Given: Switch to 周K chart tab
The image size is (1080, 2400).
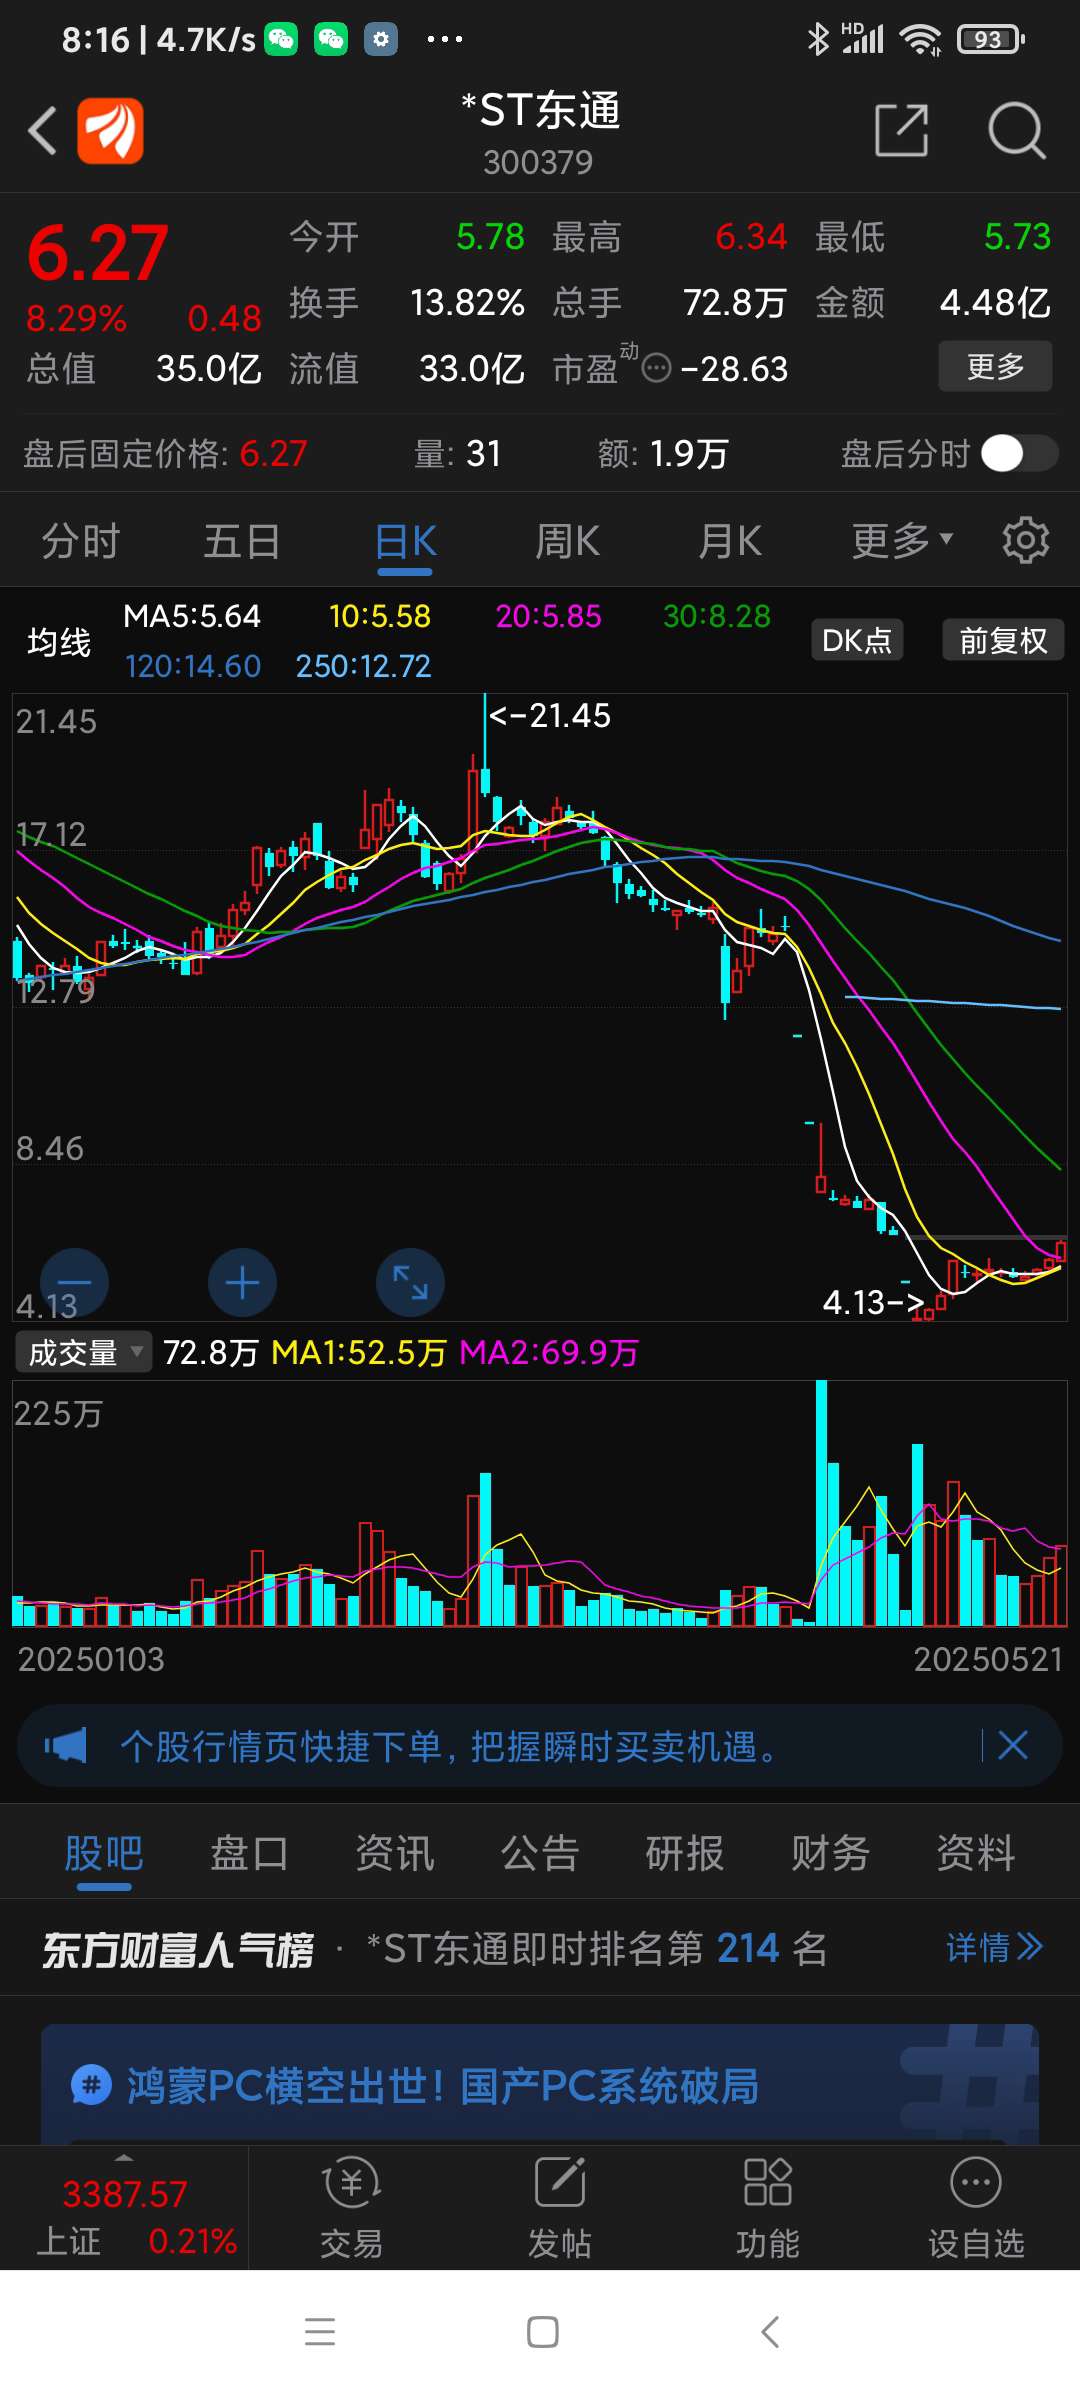Looking at the screenshot, I should (567, 541).
